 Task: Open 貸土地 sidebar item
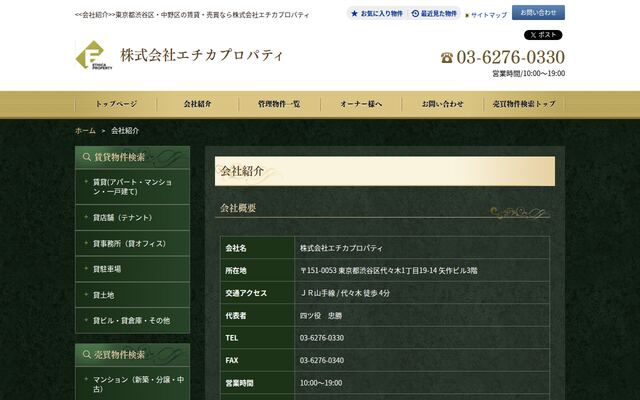133,295
